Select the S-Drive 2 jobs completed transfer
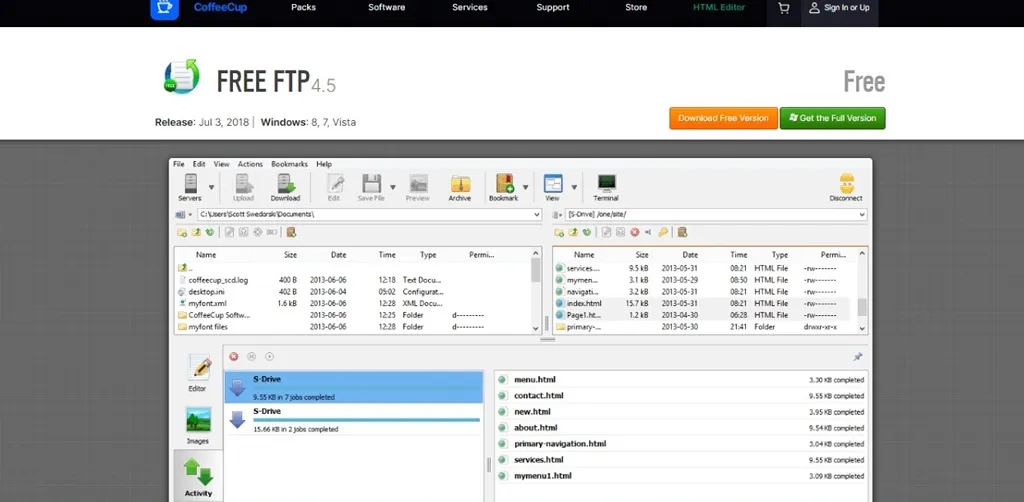This screenshot has width=1024, height=502. point(354,419)
